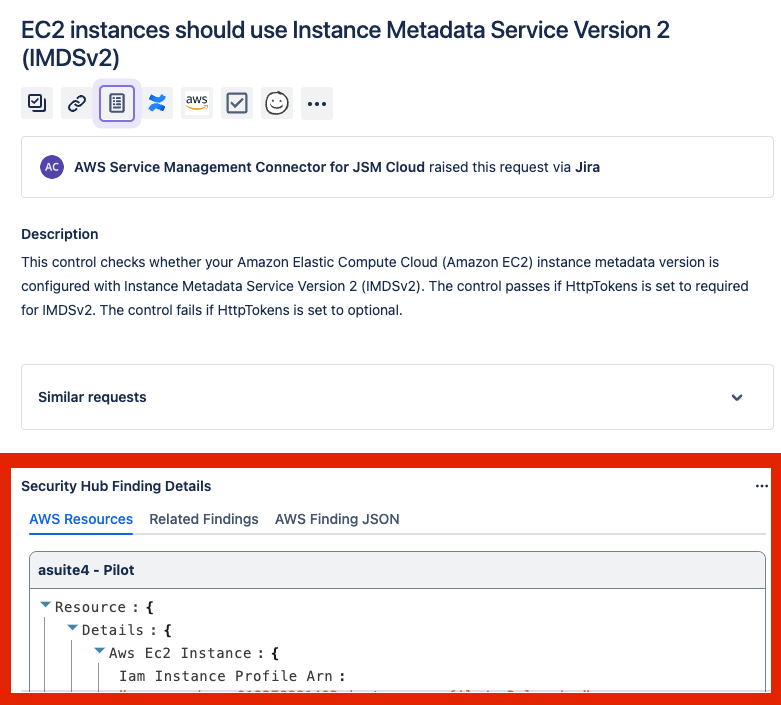Viewport: 781px width, 705px height.
Task: Collapse the Resource tree node
Action: 45,605
